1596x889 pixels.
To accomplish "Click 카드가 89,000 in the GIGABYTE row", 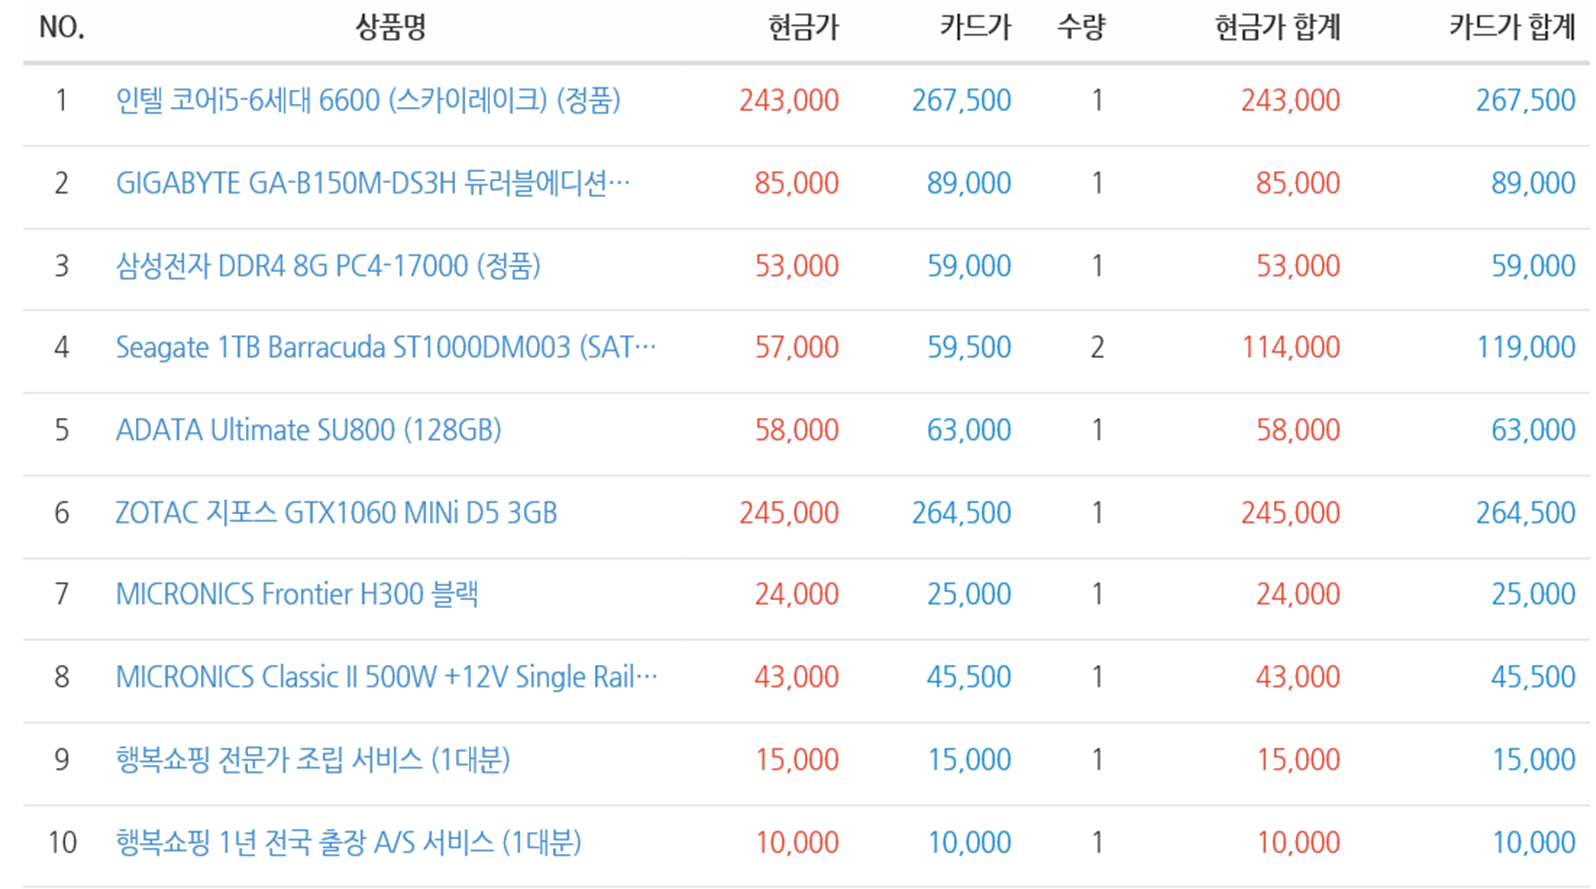I will 969,183.
